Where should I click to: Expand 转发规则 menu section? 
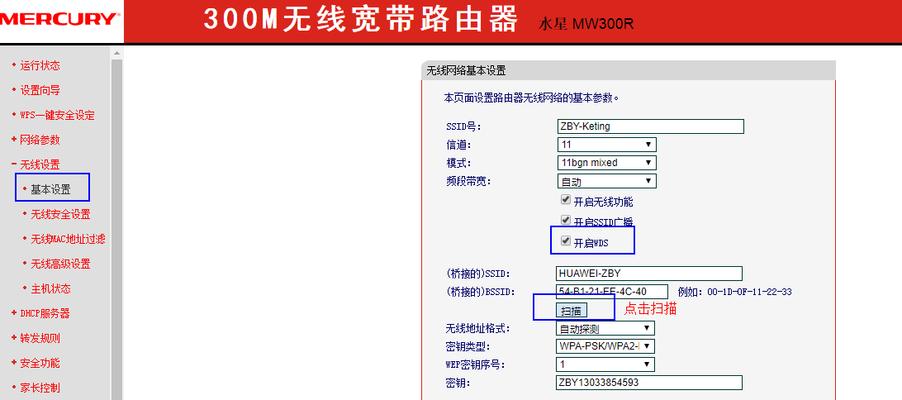pos(40,338)
